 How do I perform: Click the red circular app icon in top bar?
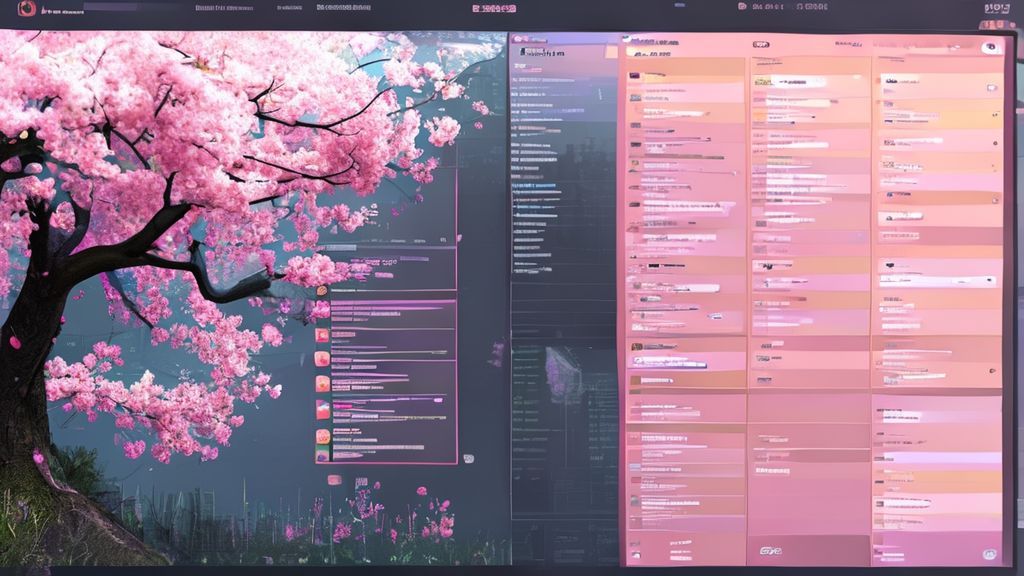click(25, 8)
